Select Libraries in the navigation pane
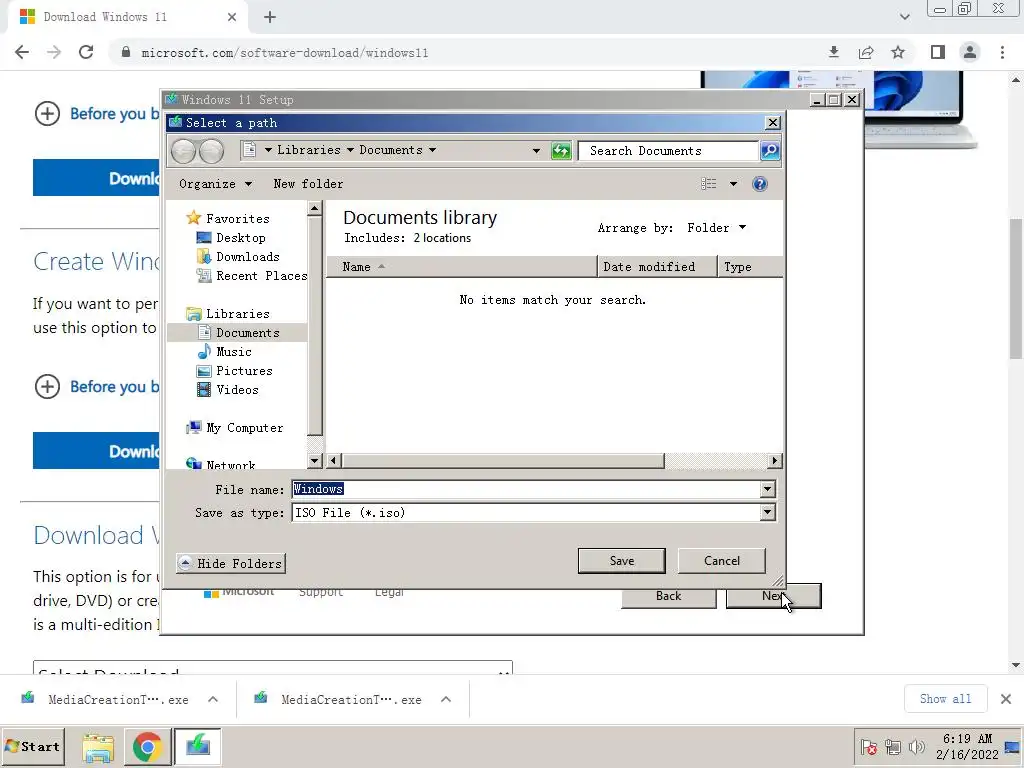 click(x=238, y=313)
